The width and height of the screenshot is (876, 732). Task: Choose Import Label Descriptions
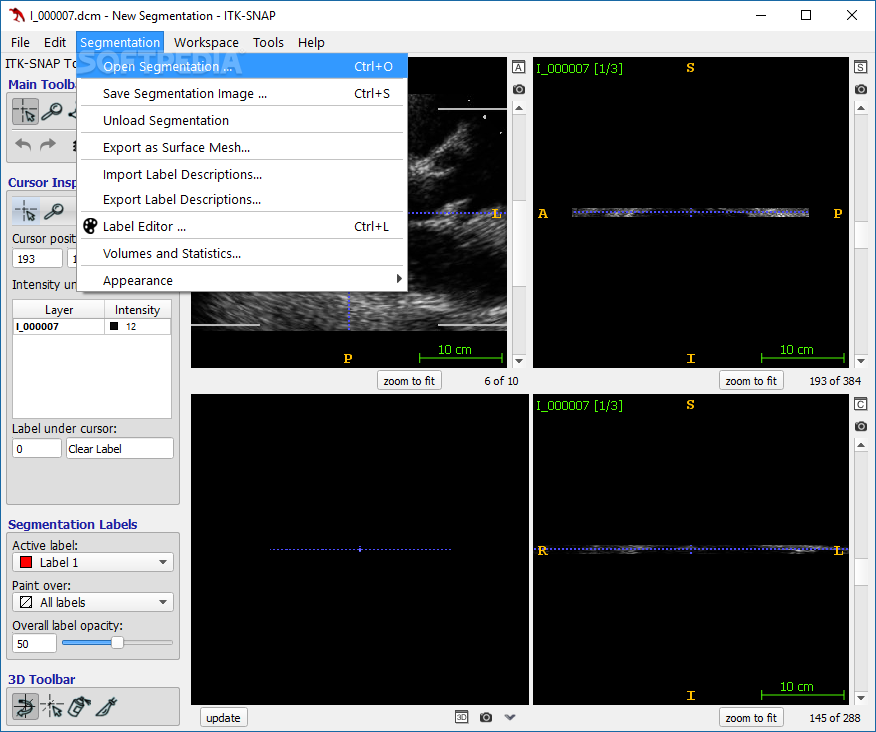click(x=242, y=174)
